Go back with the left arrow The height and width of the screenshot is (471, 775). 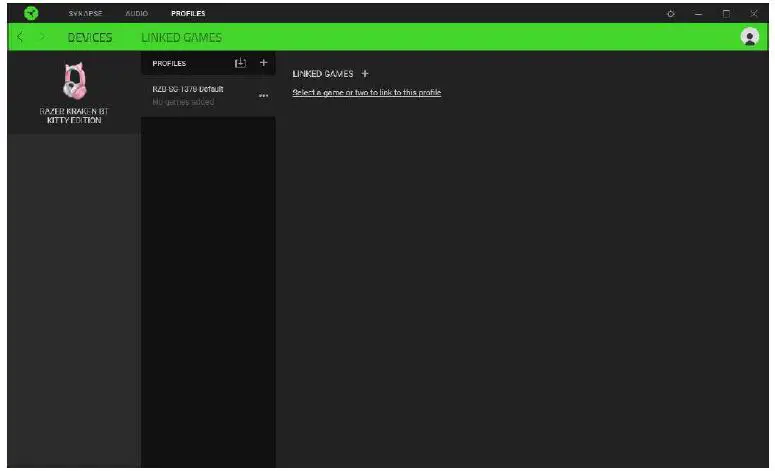click(20, 37)
